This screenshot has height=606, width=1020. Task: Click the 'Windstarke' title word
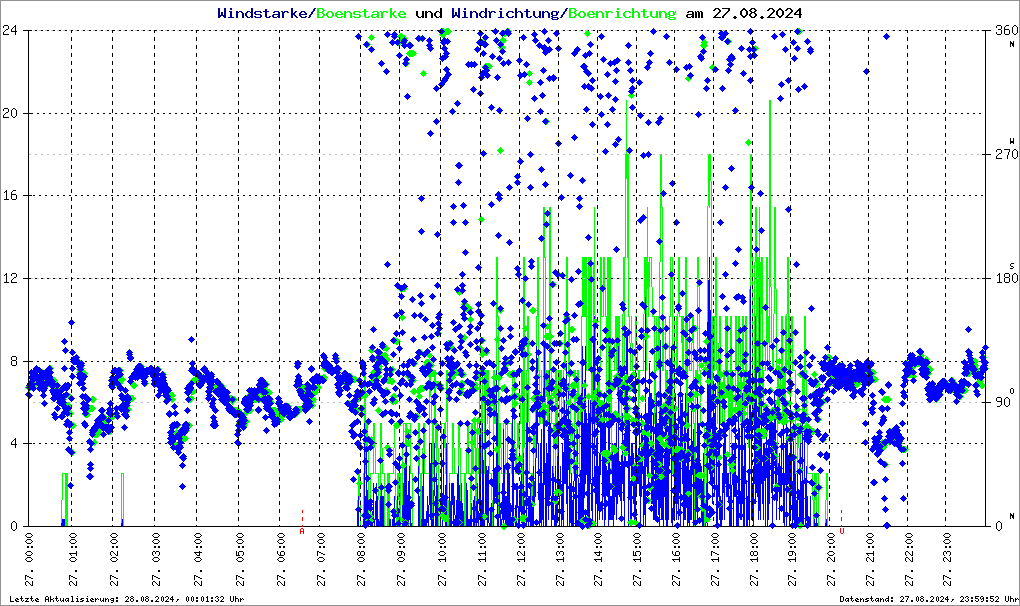tap(262, 13)
